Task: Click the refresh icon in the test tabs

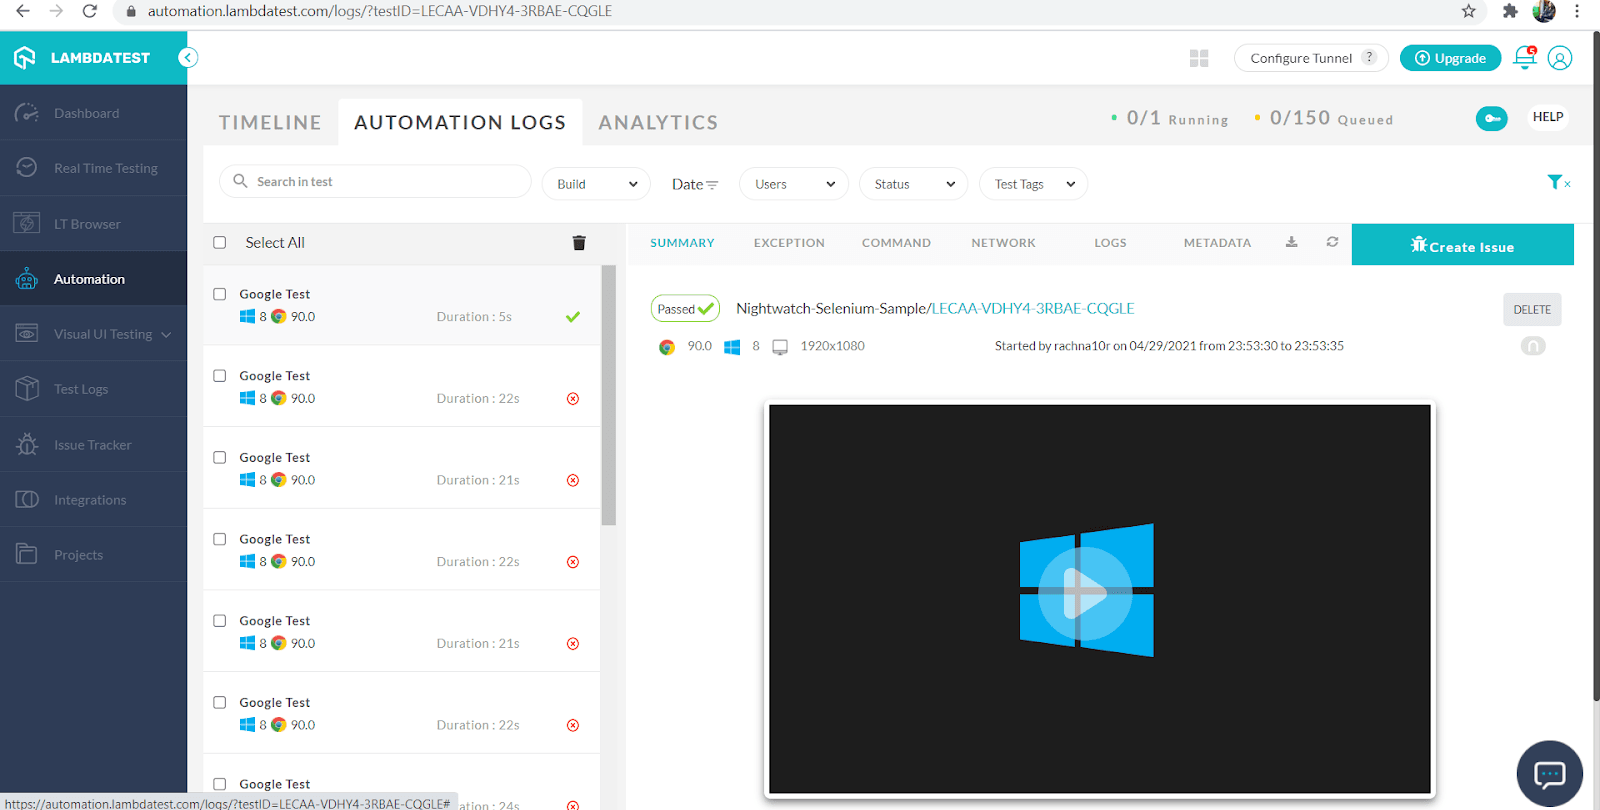Action: pyautogui.click(x=1332, y=242)
